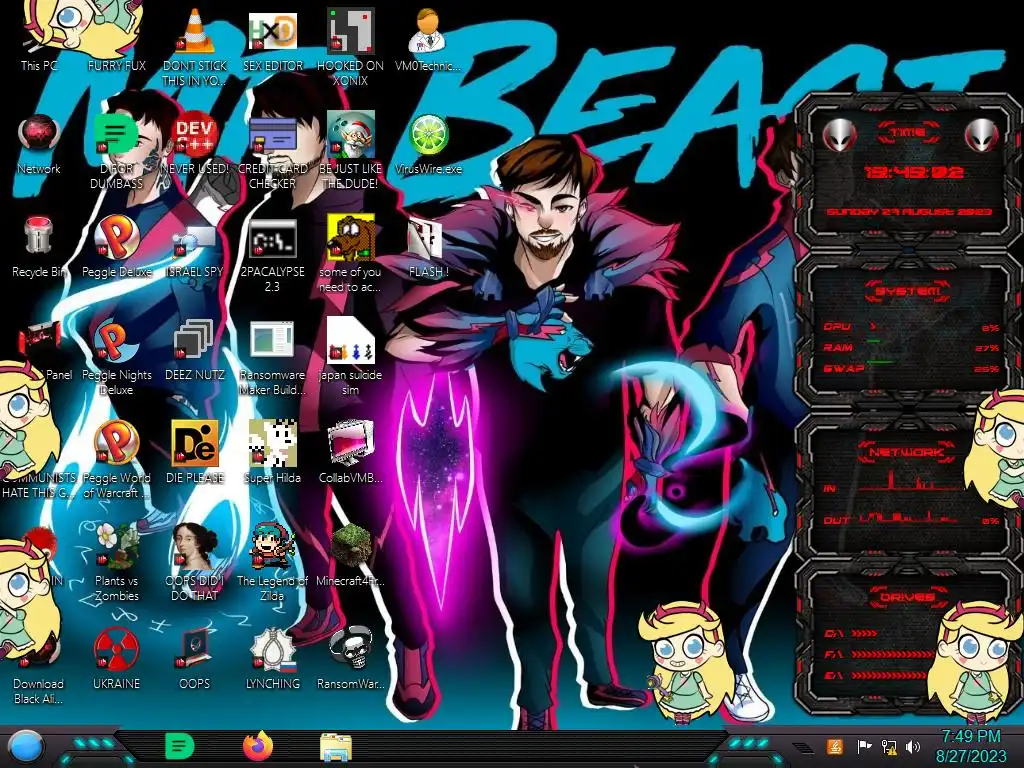Open the HOOKED ON XONIX shortcut
This screenshot has width=1024, height=768.
point(350,46)
